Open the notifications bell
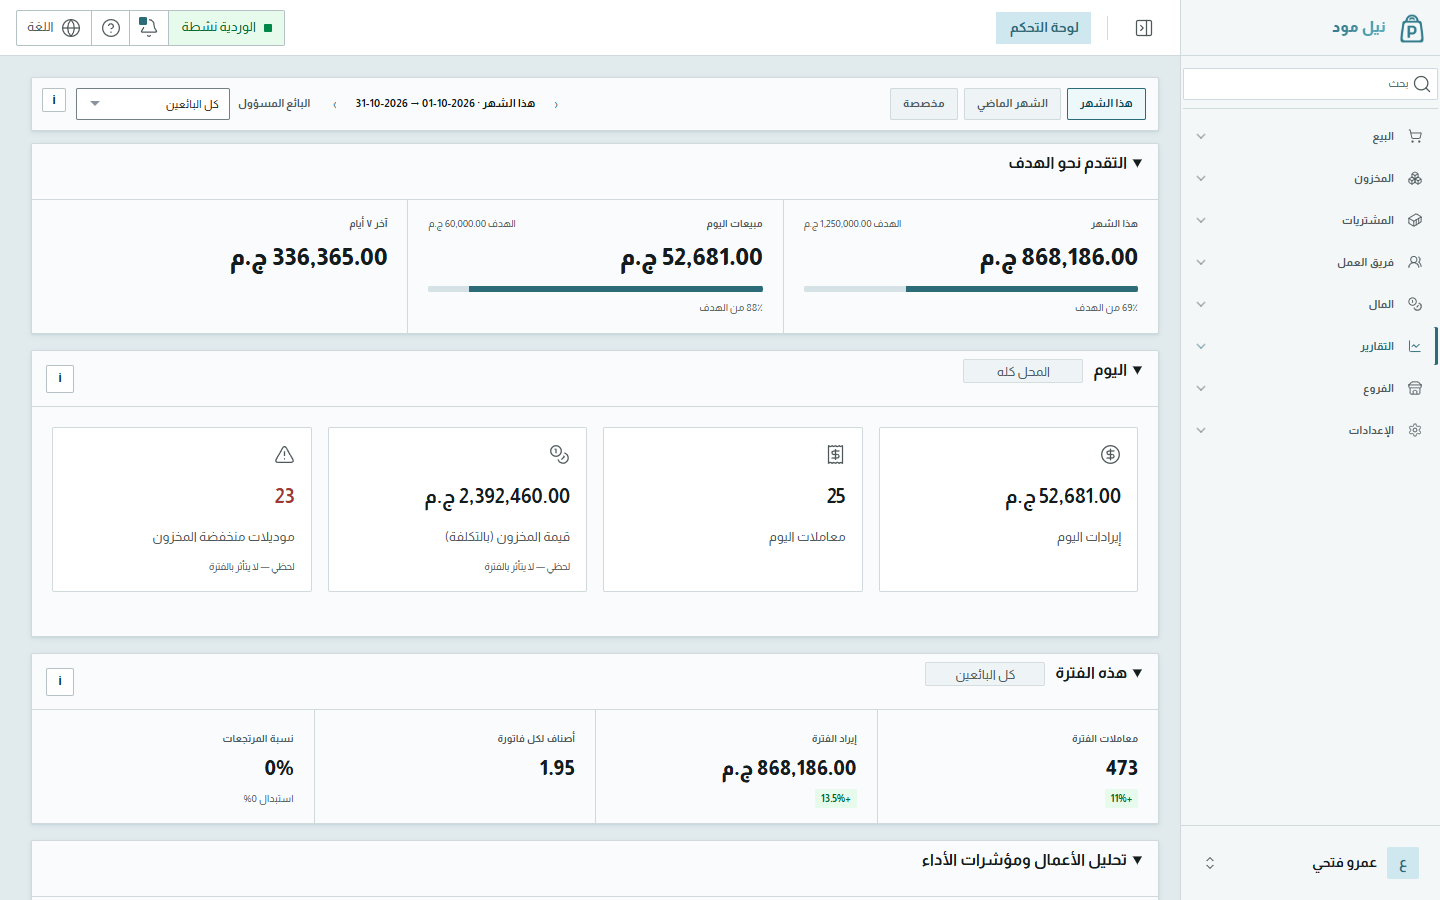The height and width of the screenshot is (900, 1440). click(148, 28)
